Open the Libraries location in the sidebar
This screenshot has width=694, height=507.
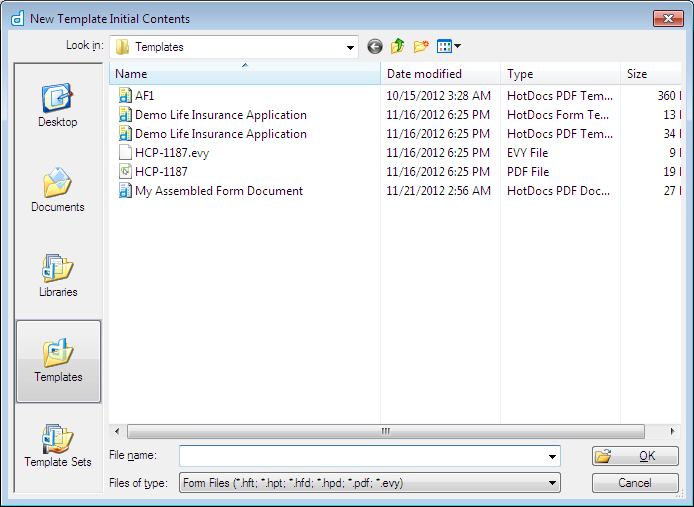click(58, 275)
